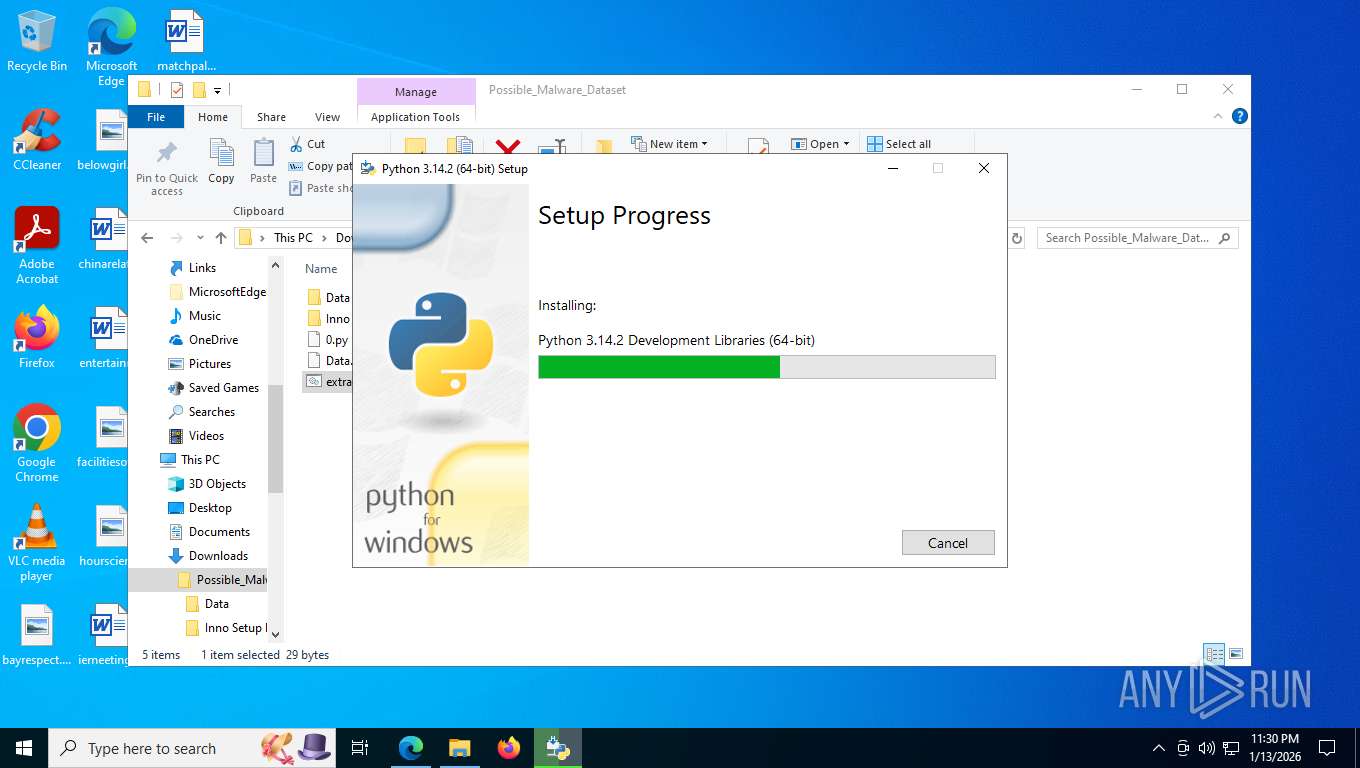Click the search box in Explorer
This screenshot has width=1360, height=768.
point(1136,238)
